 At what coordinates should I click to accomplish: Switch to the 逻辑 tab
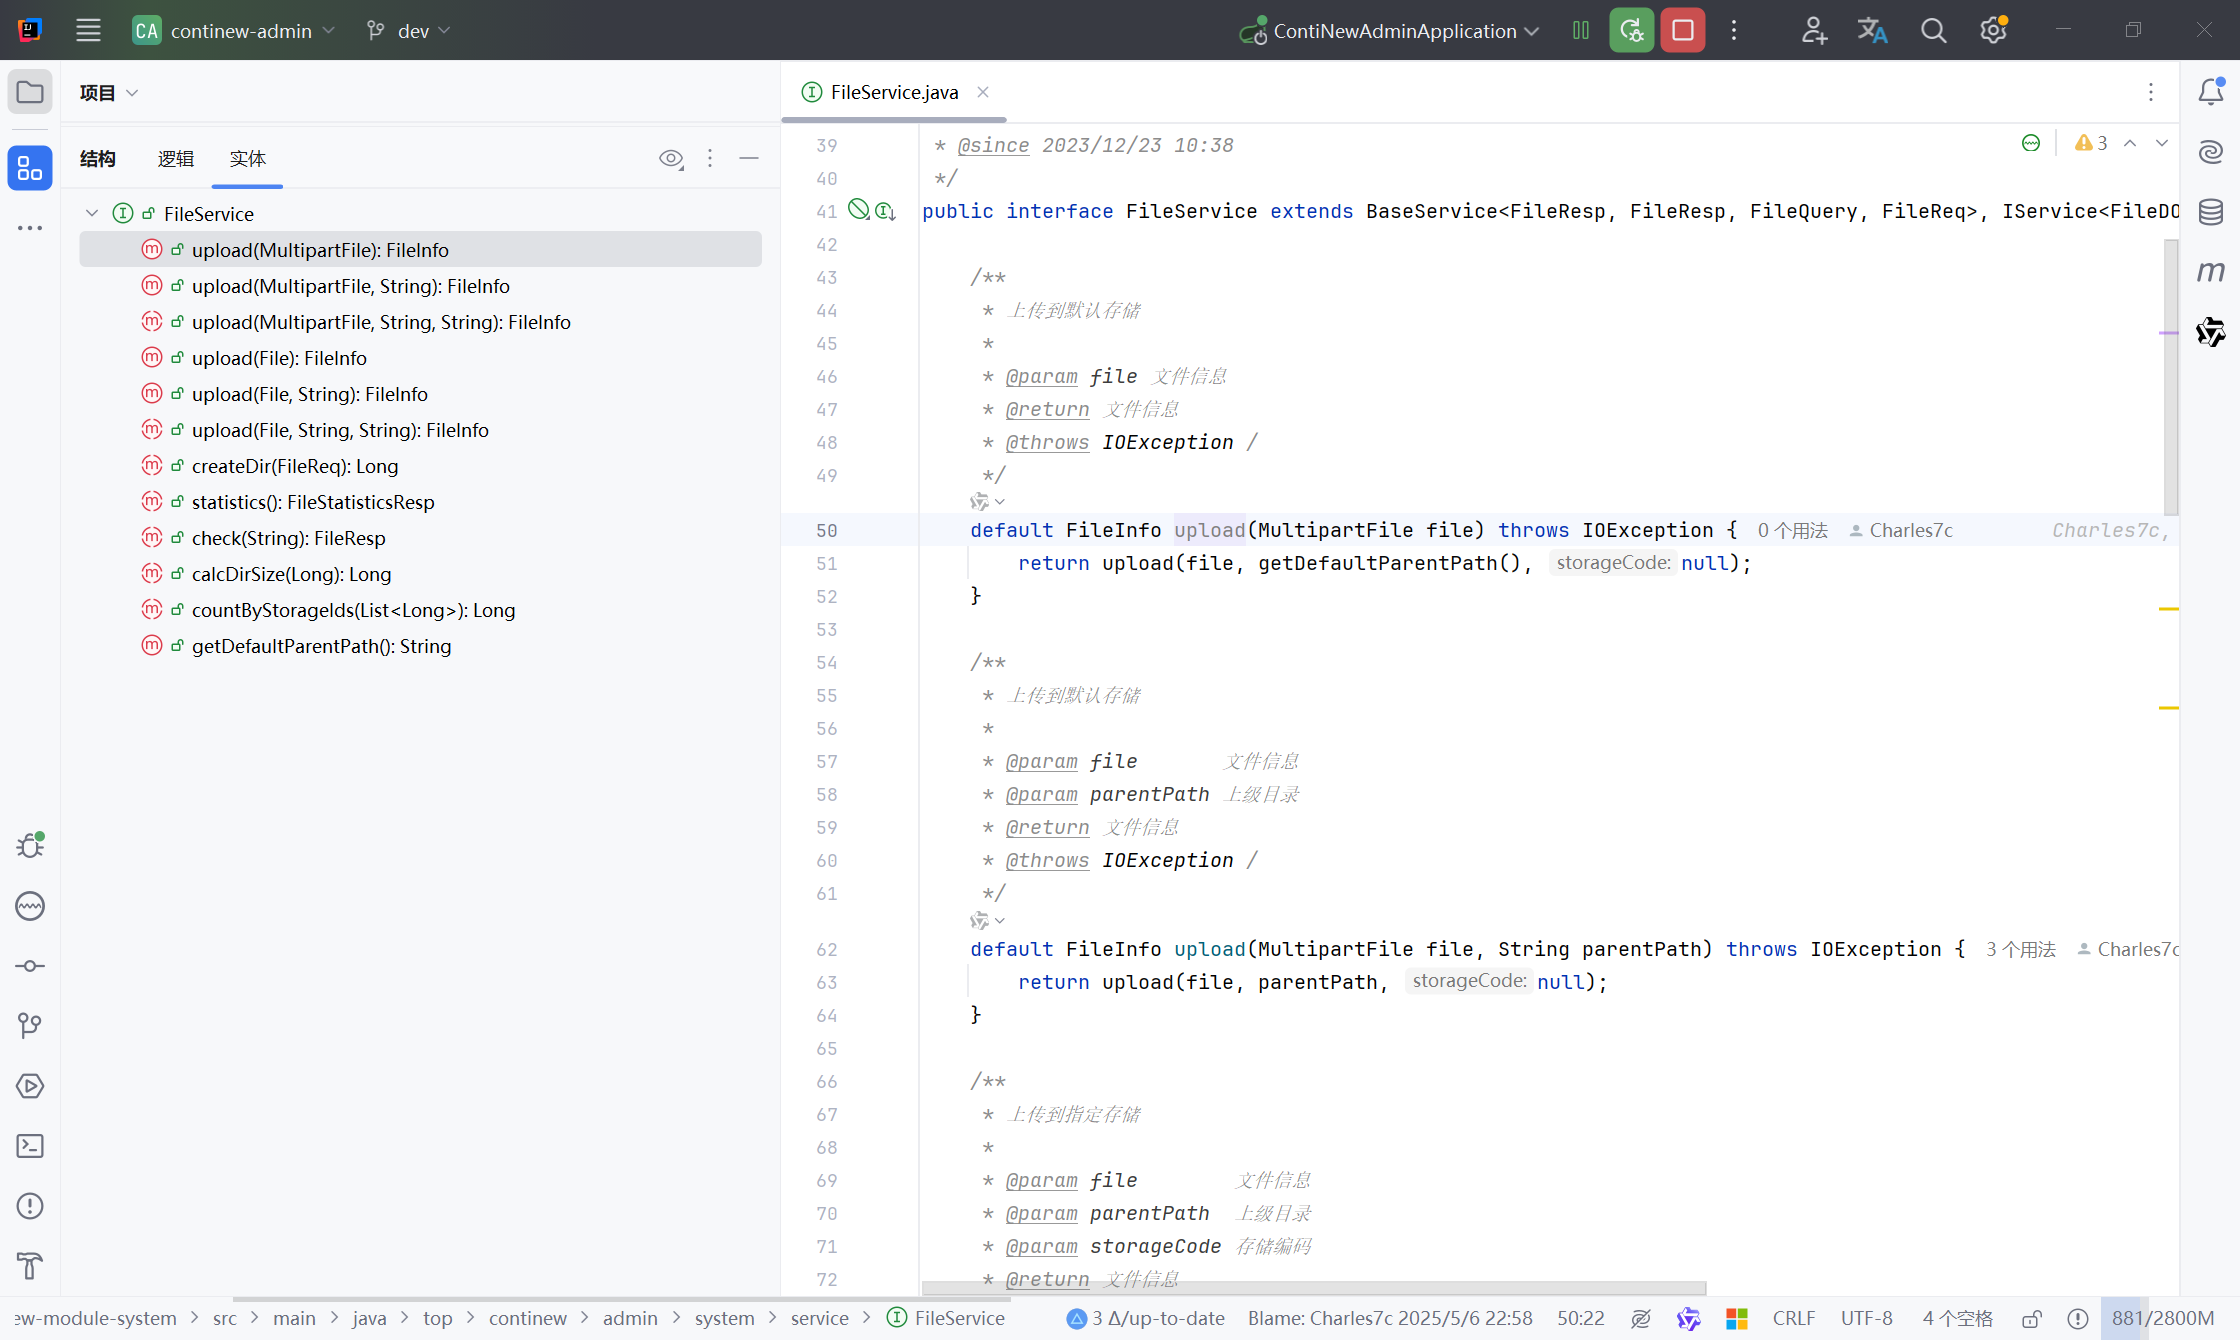[176, 158]
